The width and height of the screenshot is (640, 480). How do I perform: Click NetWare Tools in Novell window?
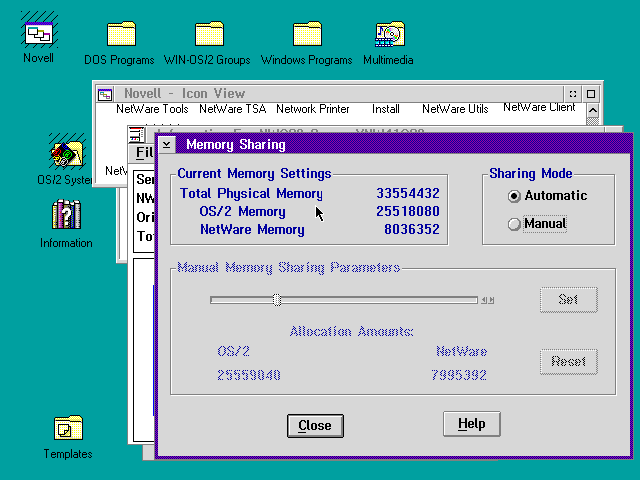[x=152, y=109]
